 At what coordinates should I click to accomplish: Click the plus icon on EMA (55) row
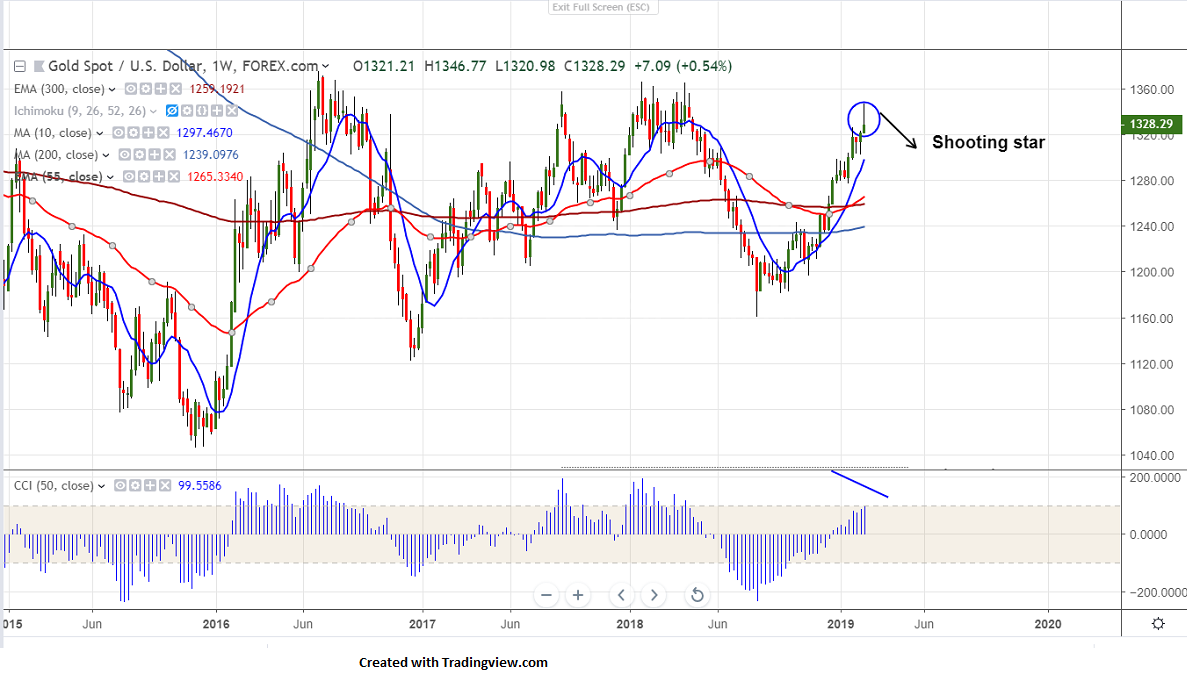tap(159, 177)
